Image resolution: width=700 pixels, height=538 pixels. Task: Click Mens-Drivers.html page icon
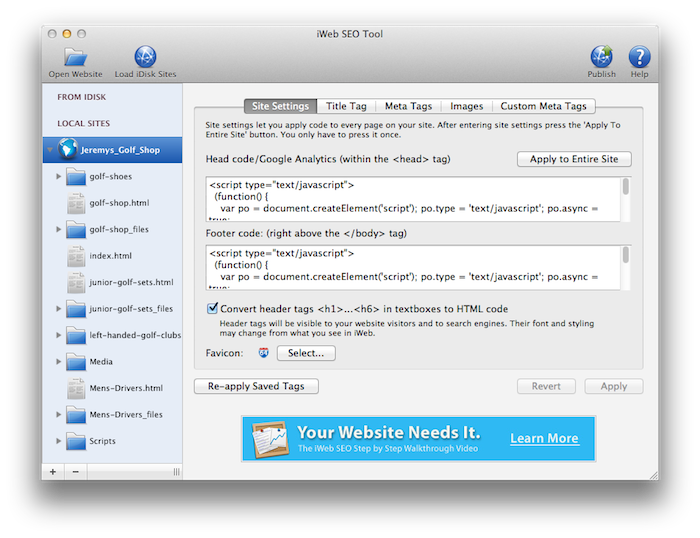pos(76,388)
